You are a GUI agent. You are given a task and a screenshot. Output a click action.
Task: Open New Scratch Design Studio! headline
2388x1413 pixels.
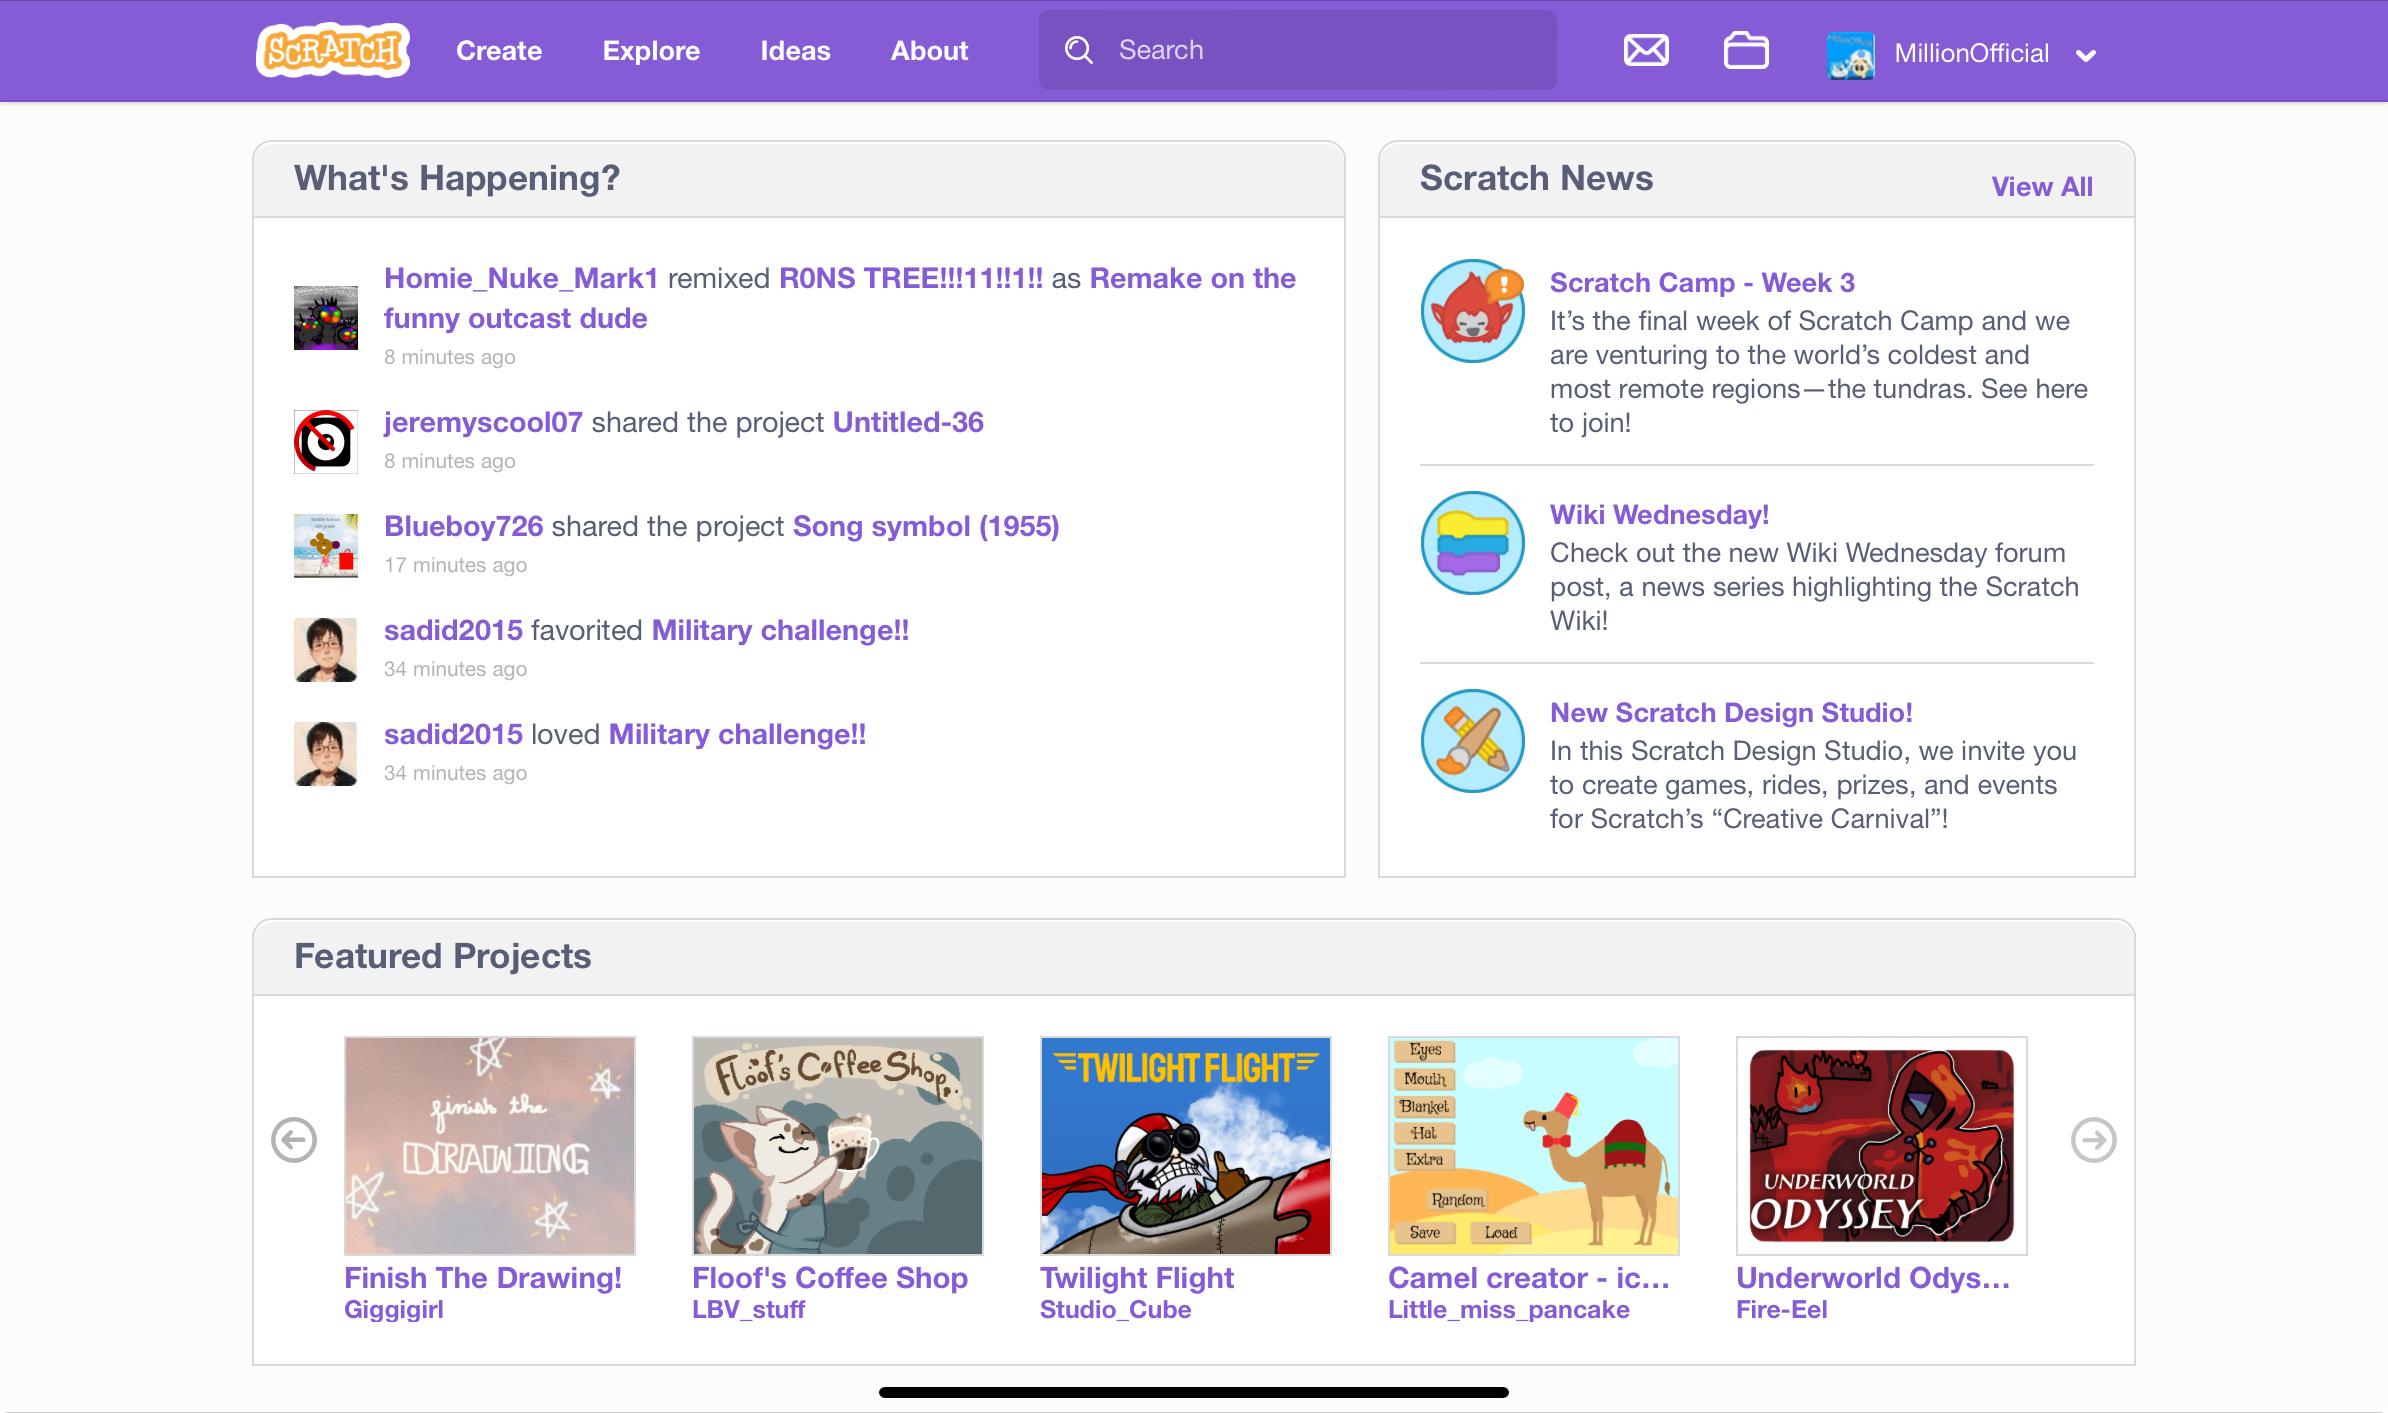(x=1731, y=713)
